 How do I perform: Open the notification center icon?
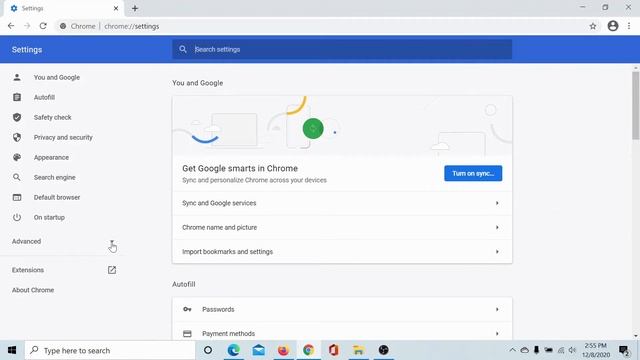[624, 350]
